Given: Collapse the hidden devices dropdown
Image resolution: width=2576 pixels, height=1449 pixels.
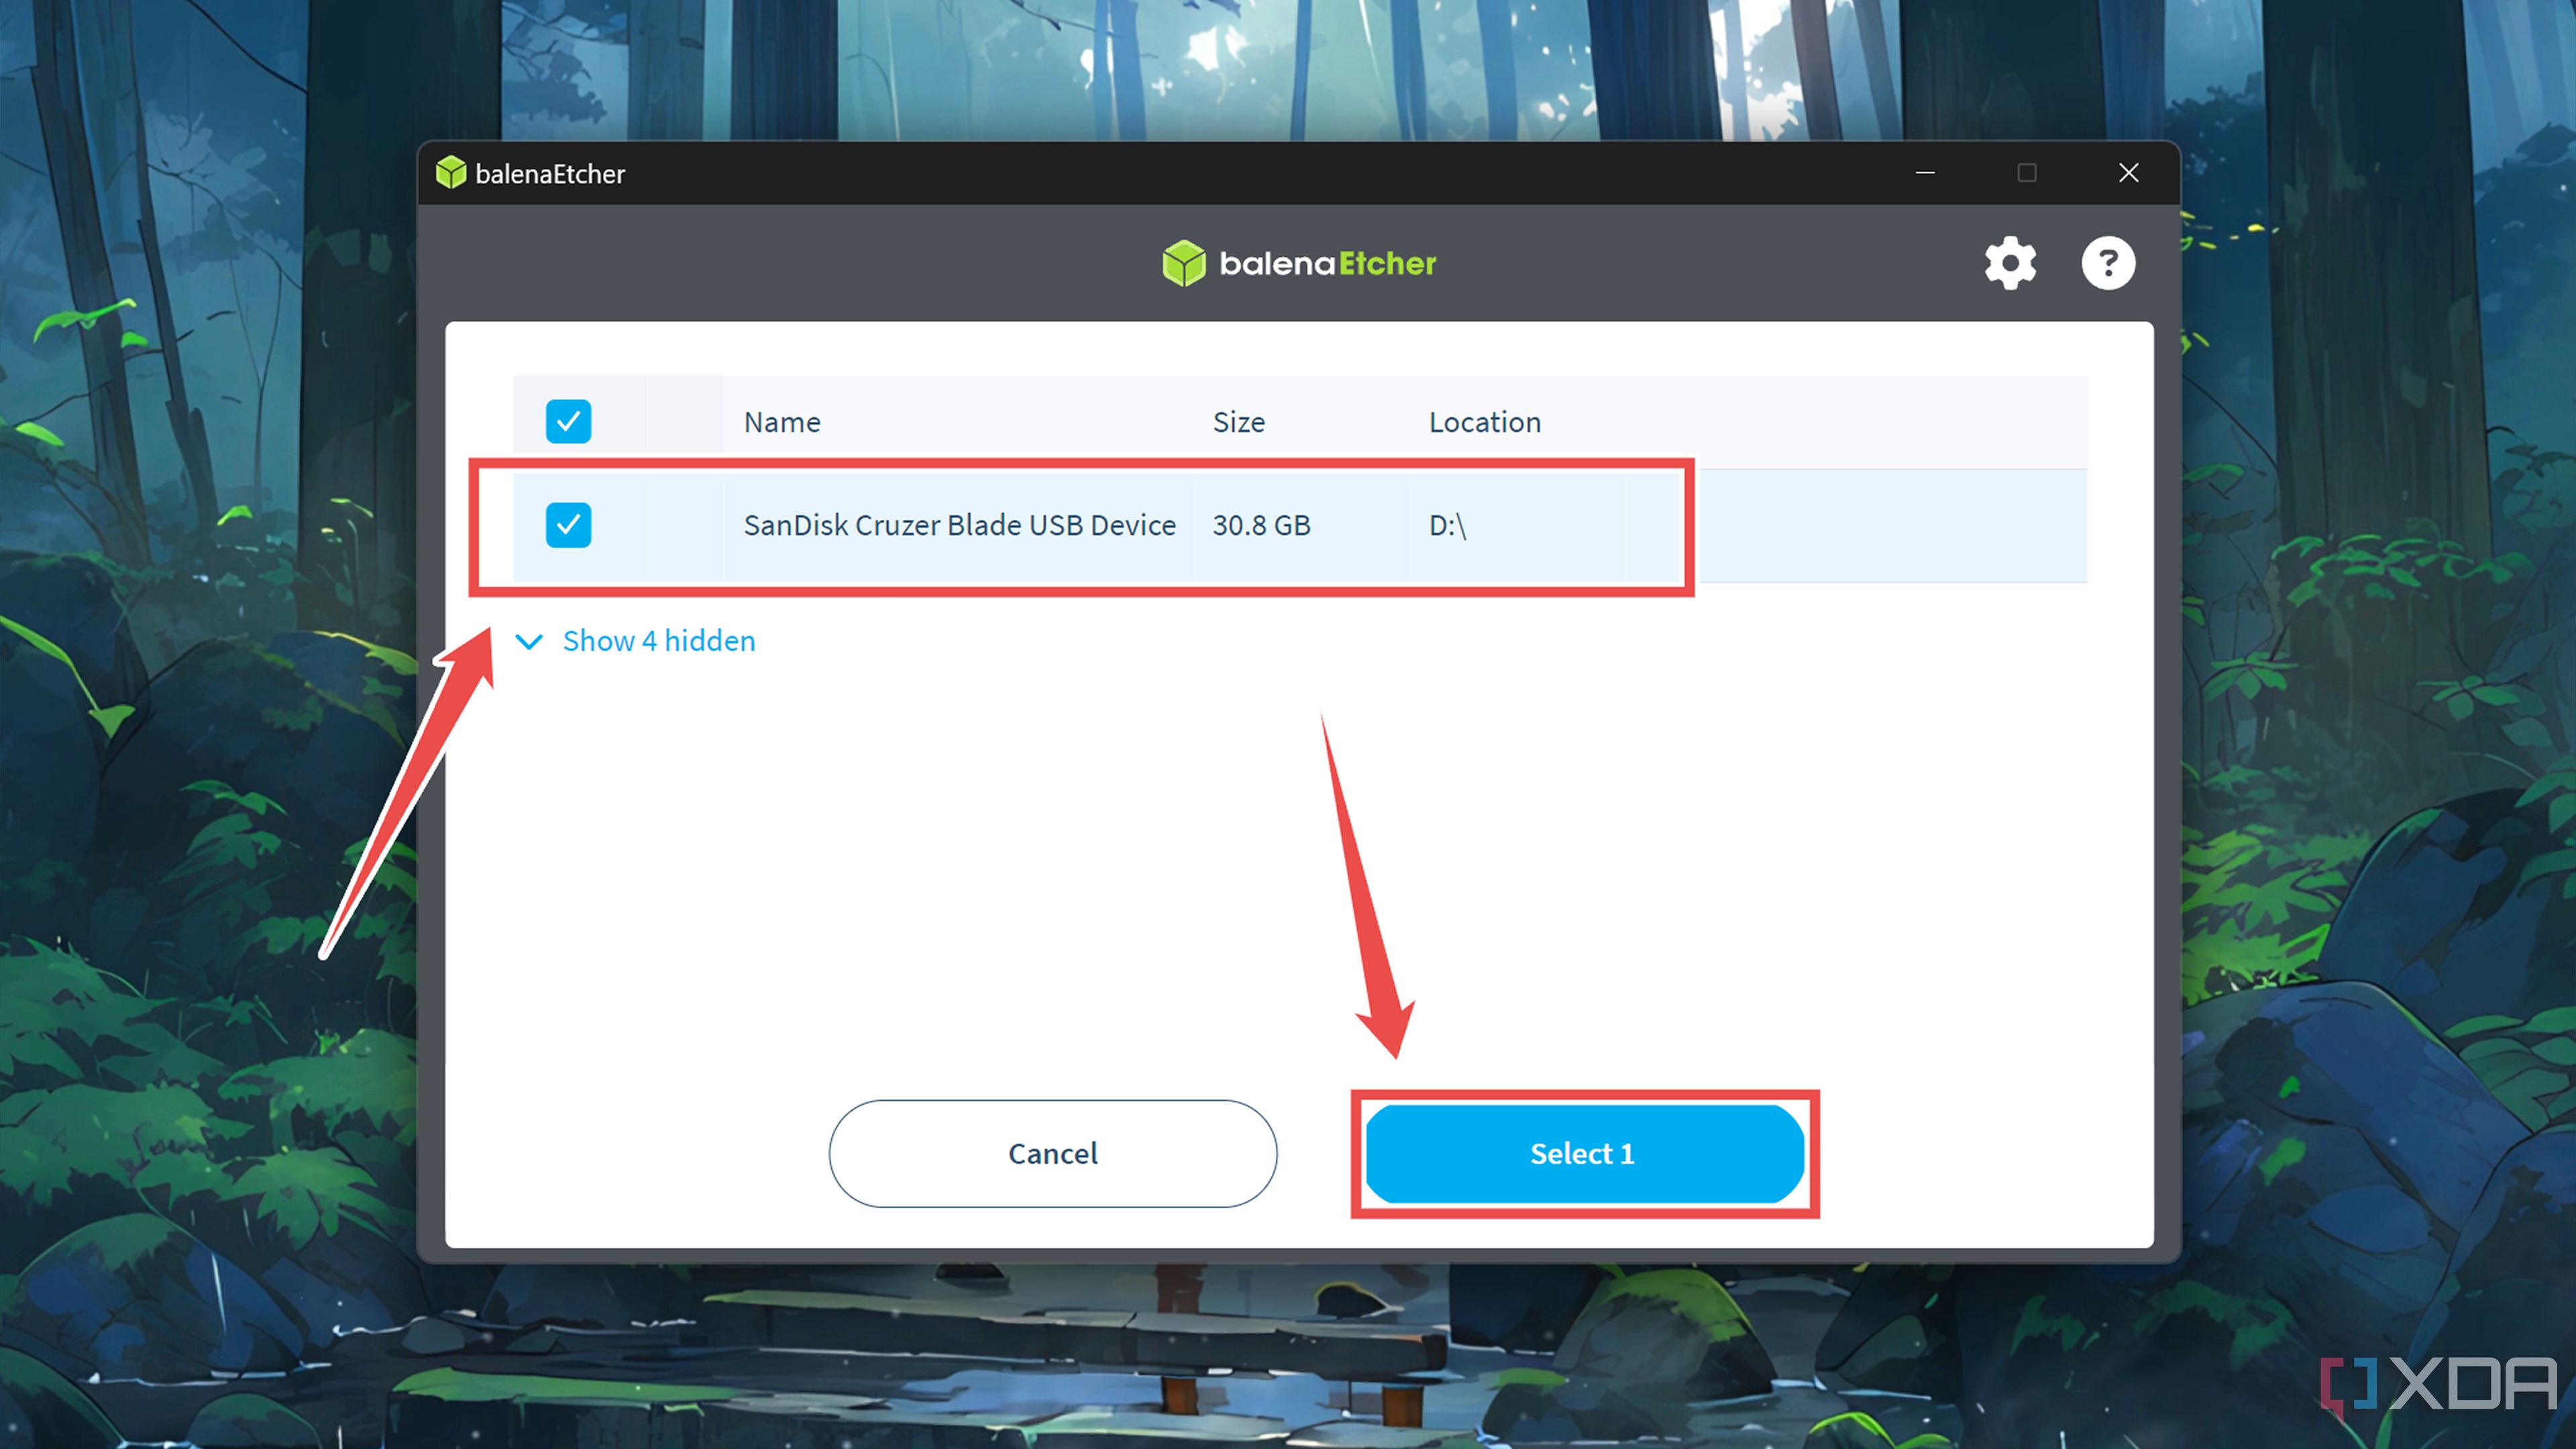Looking at the screenshot, I should 637,641.
